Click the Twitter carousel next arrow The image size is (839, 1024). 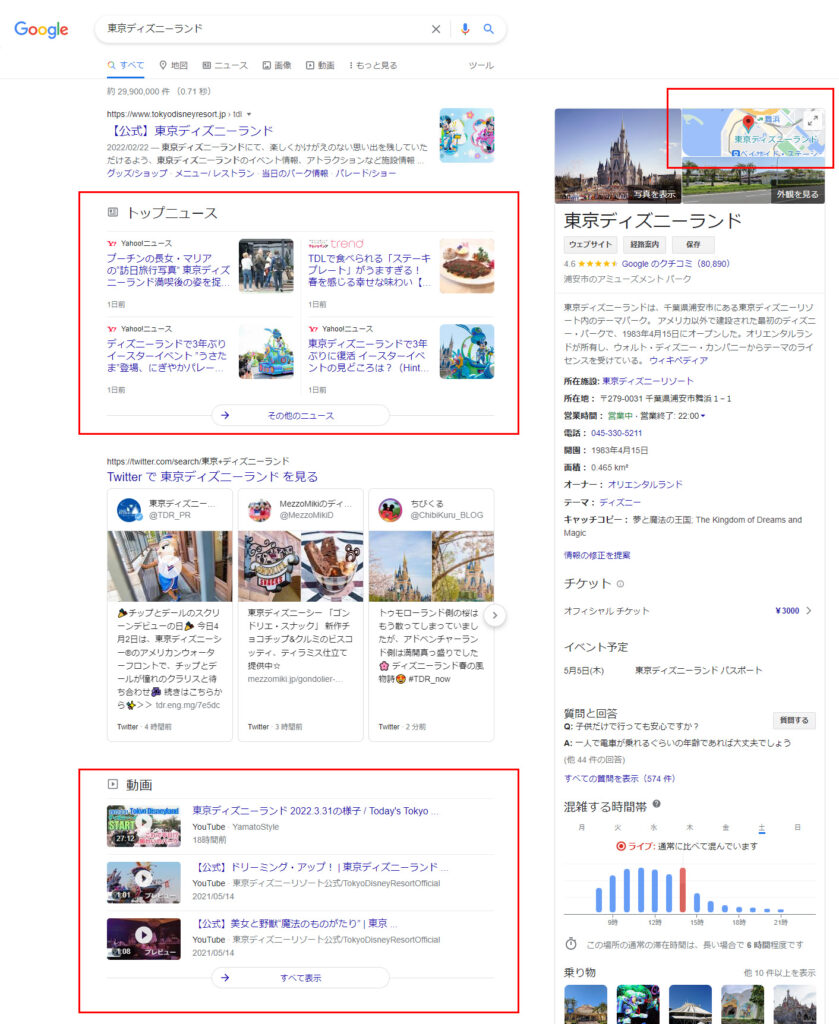(496, 615)
